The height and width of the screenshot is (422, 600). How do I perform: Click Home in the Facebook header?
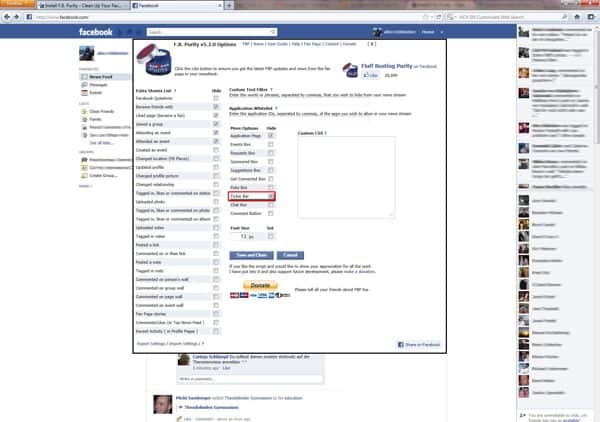tap(428, 32)
